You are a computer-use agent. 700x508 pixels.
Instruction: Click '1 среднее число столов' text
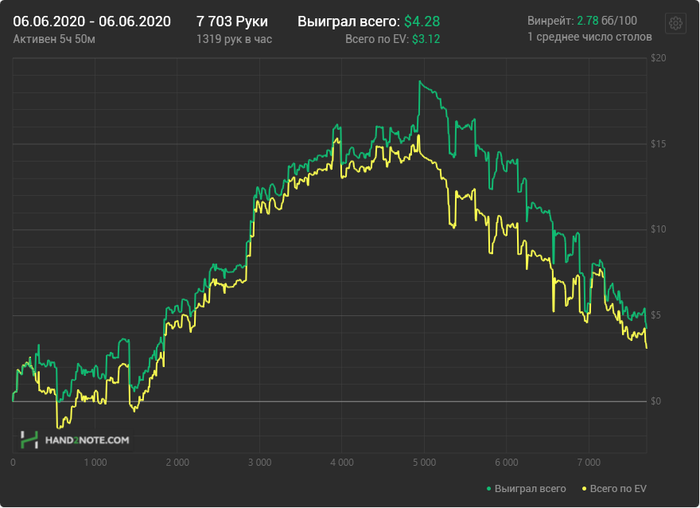[590, 37]
